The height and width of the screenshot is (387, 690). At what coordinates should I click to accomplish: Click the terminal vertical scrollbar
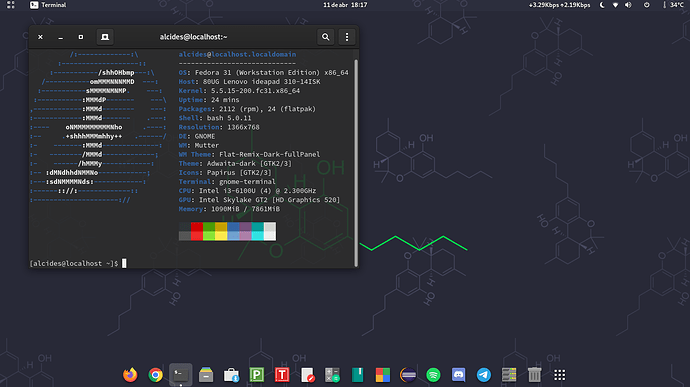coord(356,162)
